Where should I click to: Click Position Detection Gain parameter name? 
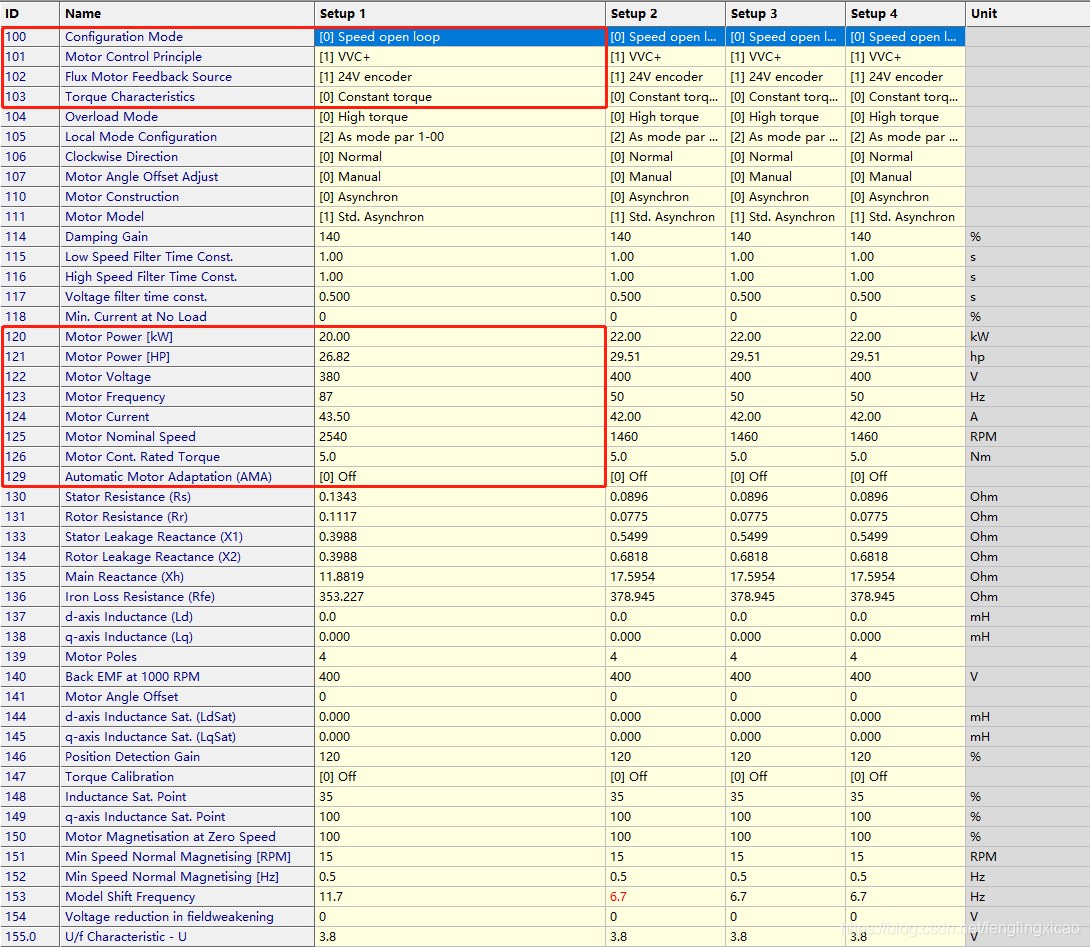point(132,756)
